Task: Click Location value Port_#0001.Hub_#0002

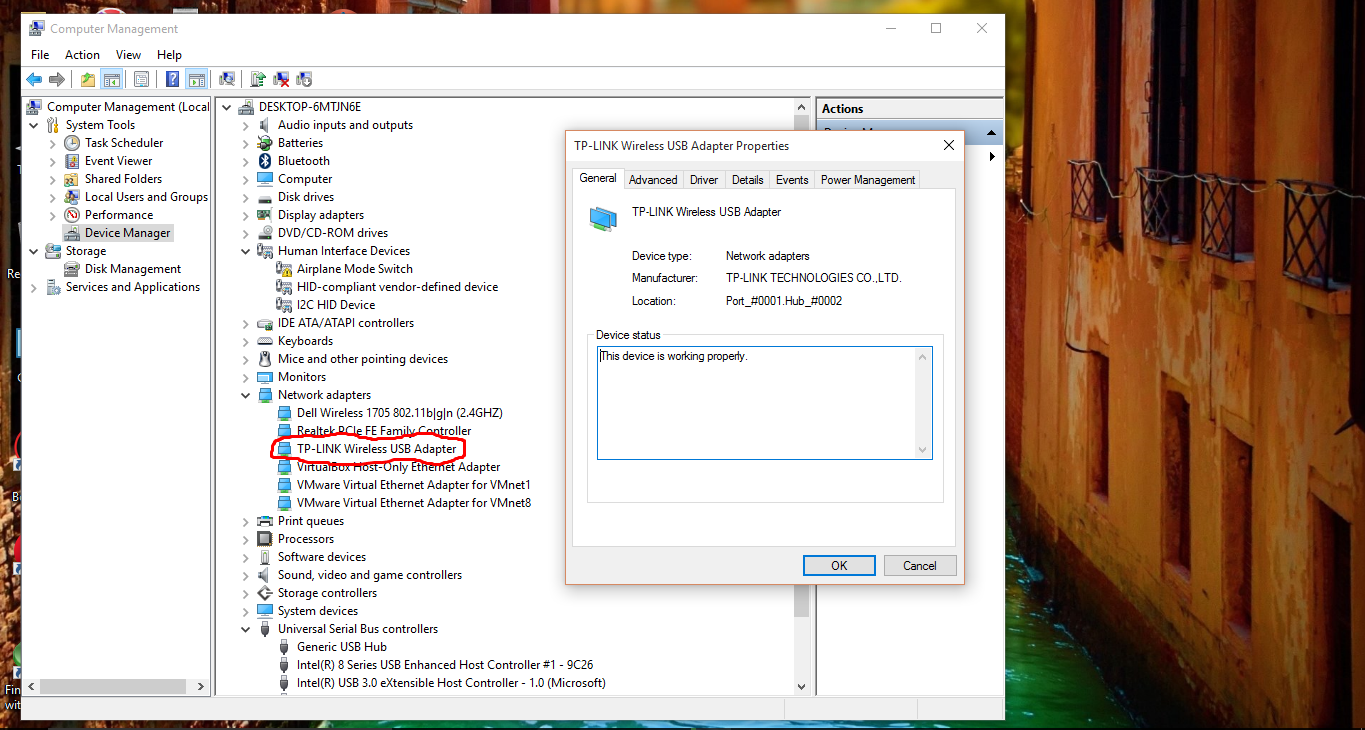Action: (784, 301)
